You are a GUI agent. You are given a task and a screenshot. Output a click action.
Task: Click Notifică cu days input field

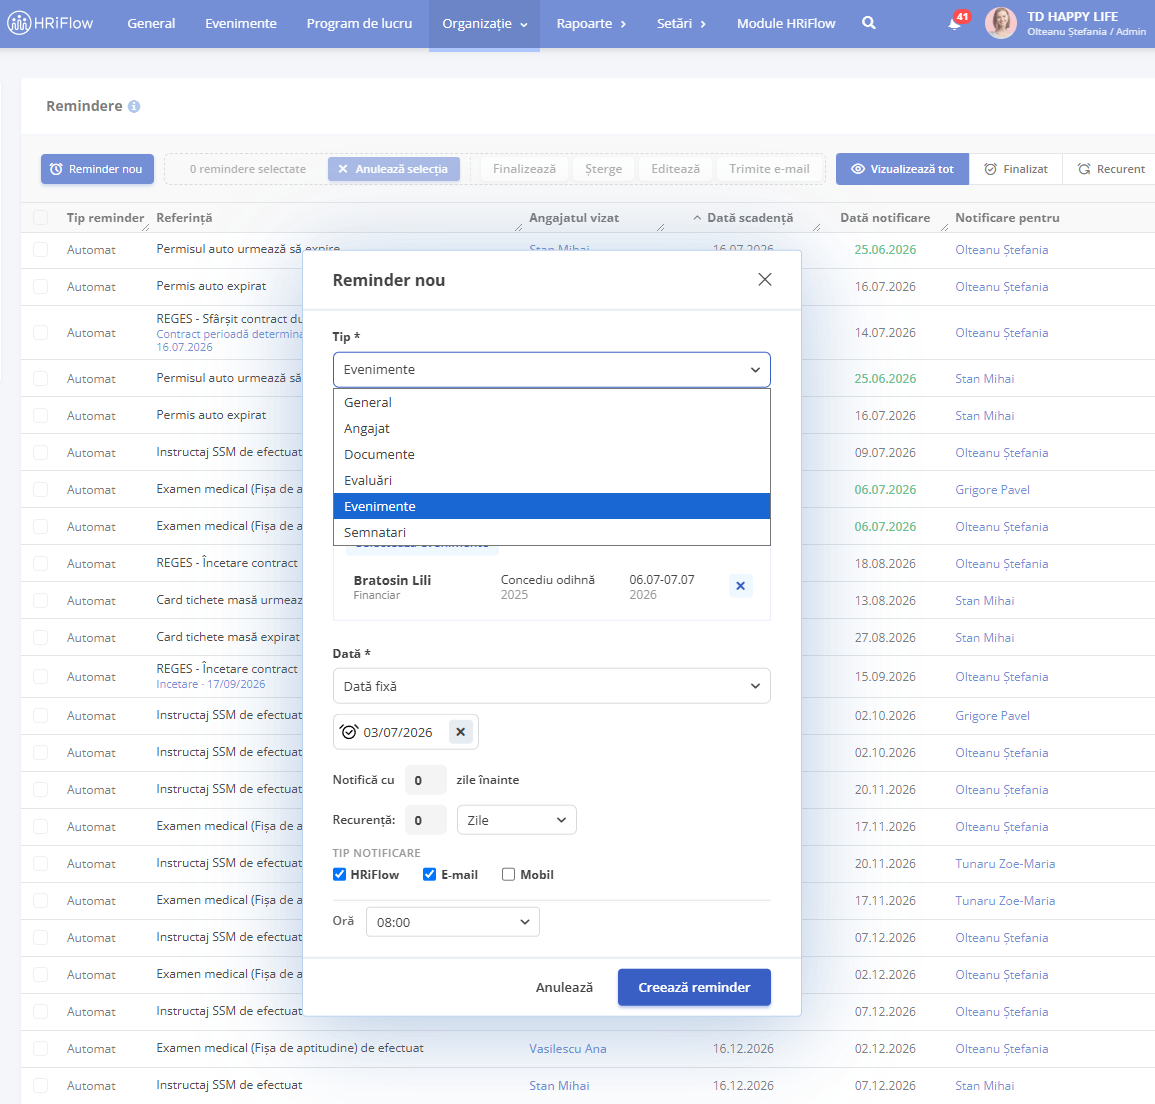[426, 780]
